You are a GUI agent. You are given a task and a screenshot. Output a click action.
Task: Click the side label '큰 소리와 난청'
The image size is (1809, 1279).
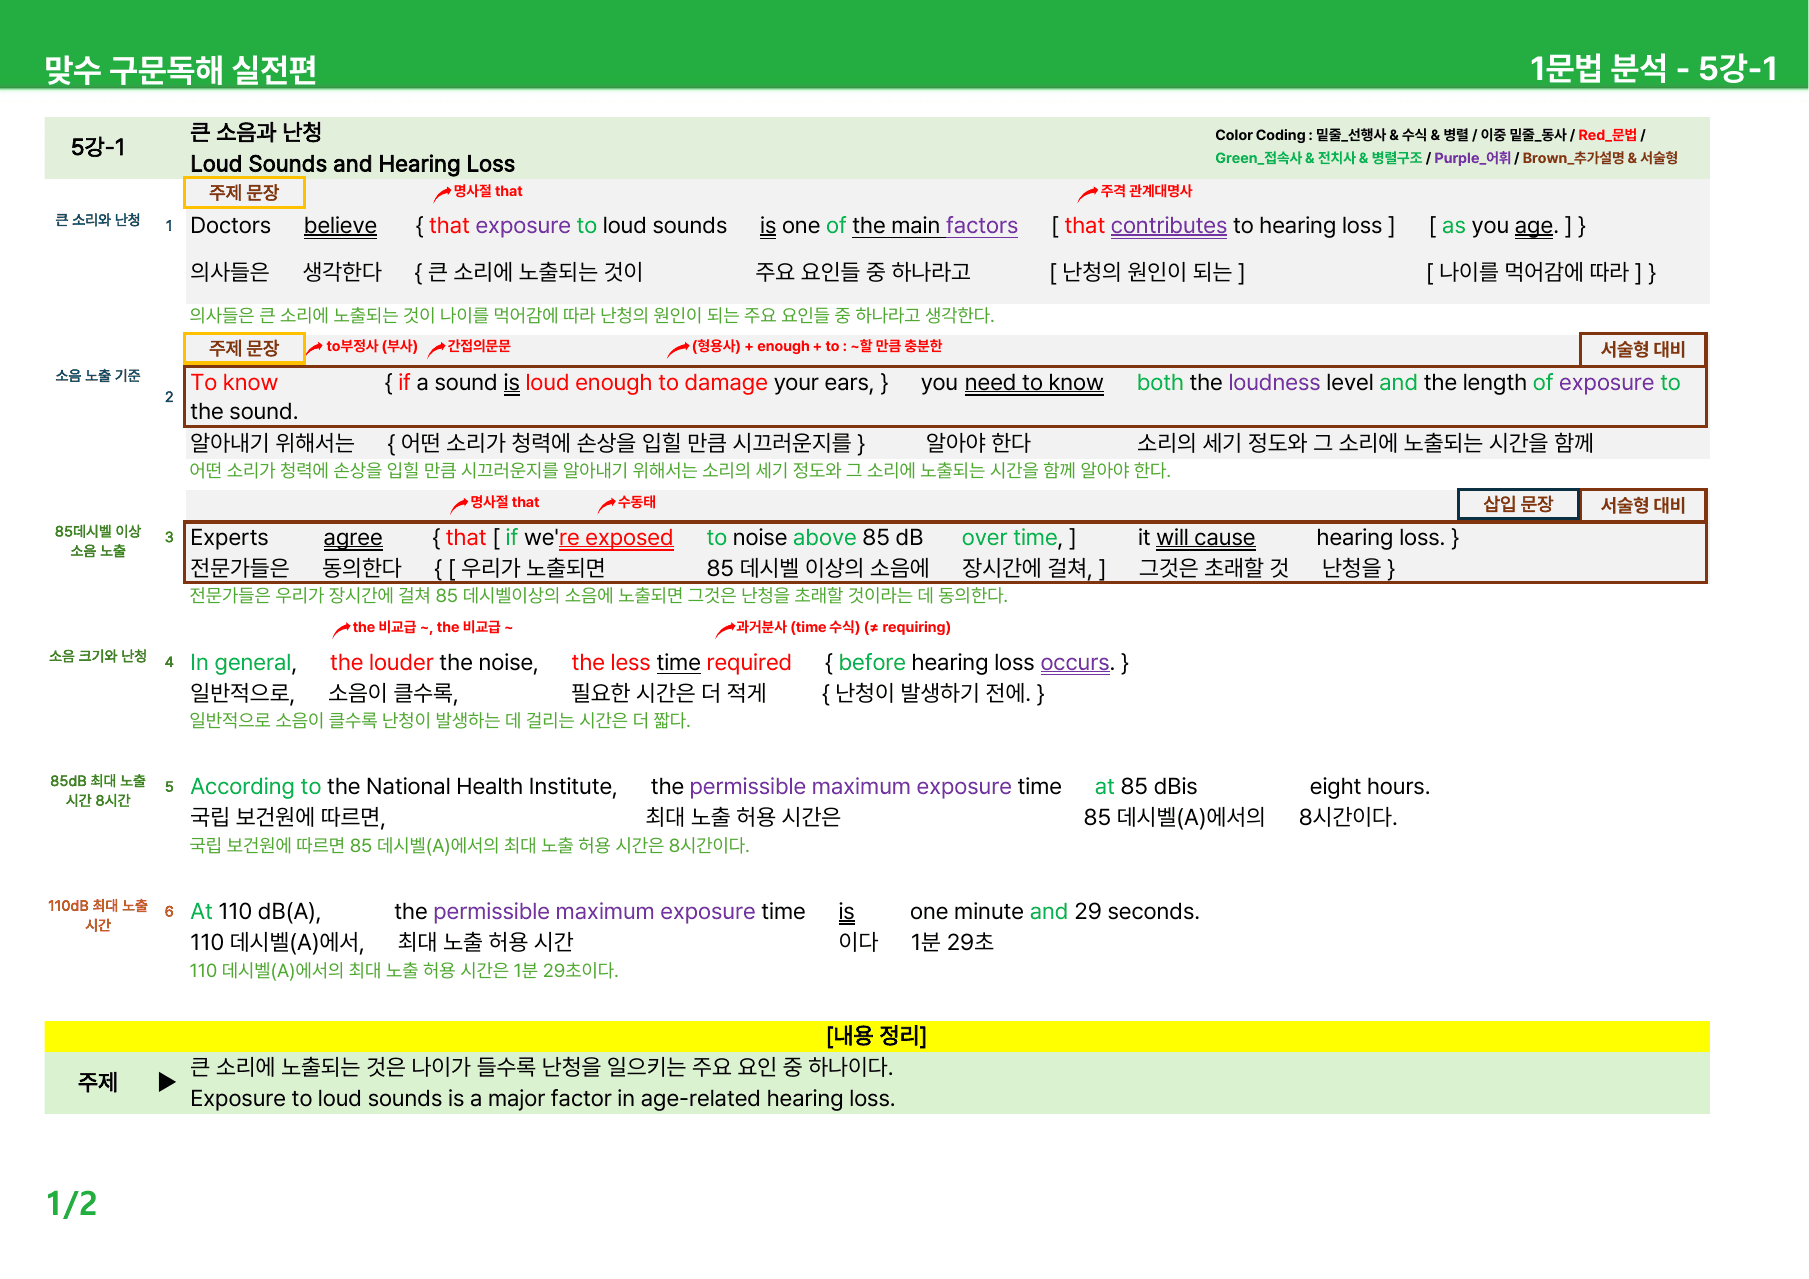click(98, 220)
